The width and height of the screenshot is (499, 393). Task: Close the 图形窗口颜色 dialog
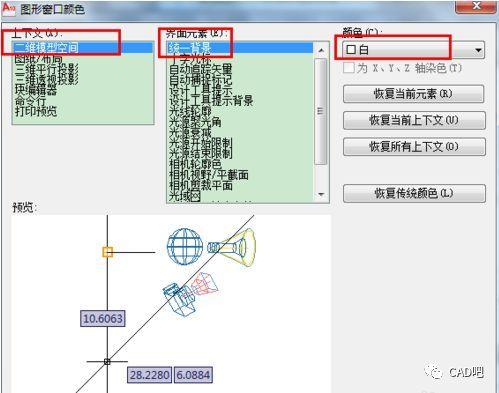476,6
